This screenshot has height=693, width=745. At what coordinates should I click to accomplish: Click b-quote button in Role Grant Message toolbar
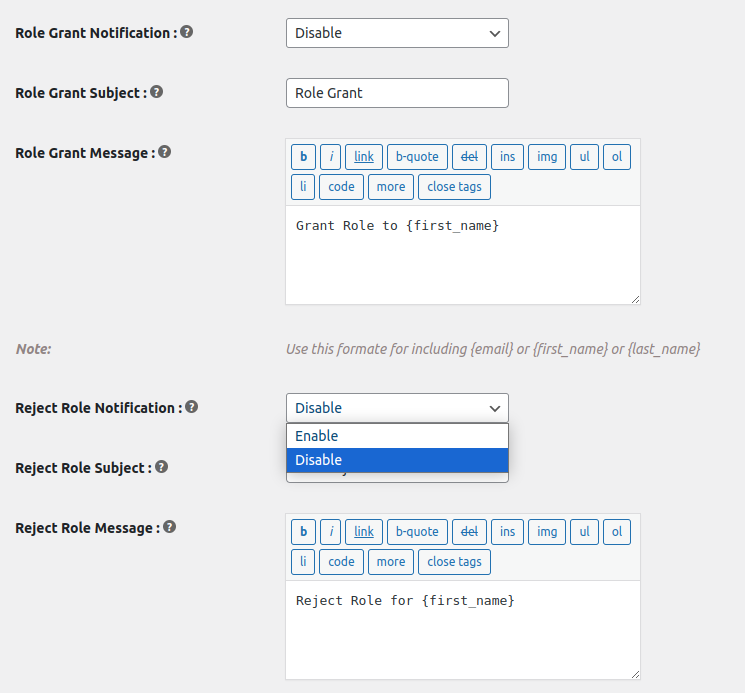pyautogui.click(x=417, y=157)
